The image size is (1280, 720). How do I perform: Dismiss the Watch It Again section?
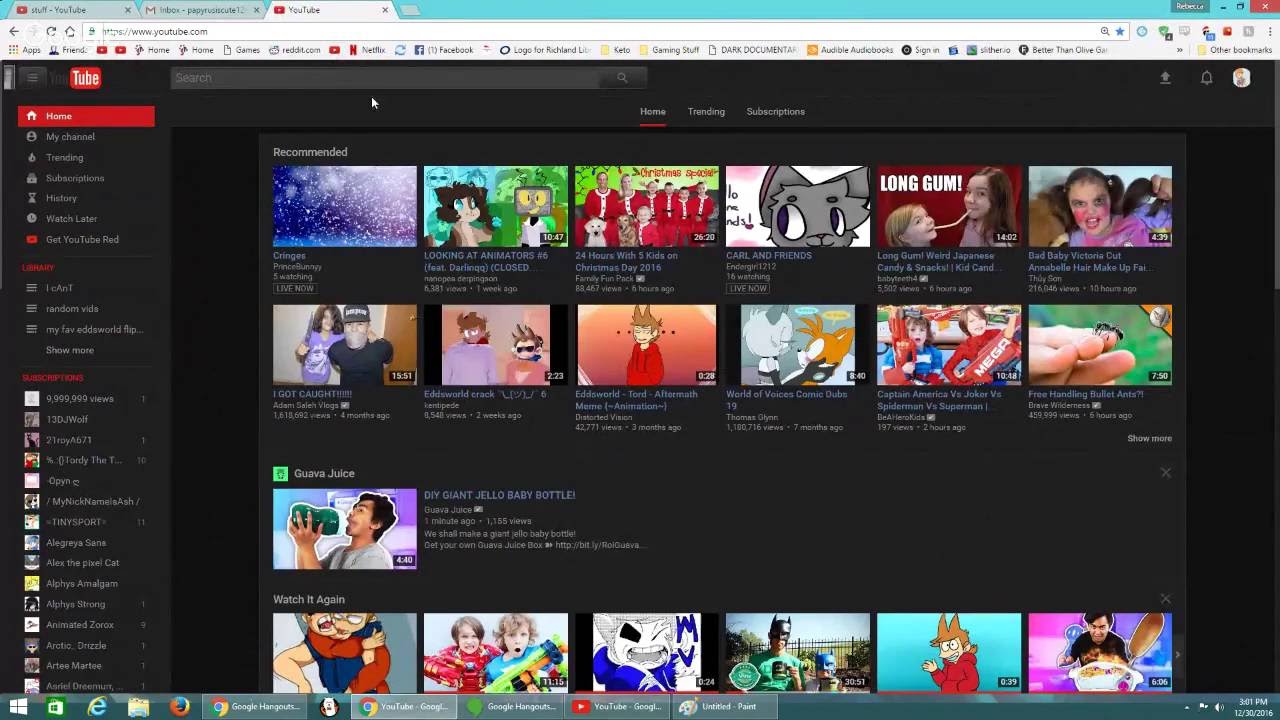click(1165, 599)
